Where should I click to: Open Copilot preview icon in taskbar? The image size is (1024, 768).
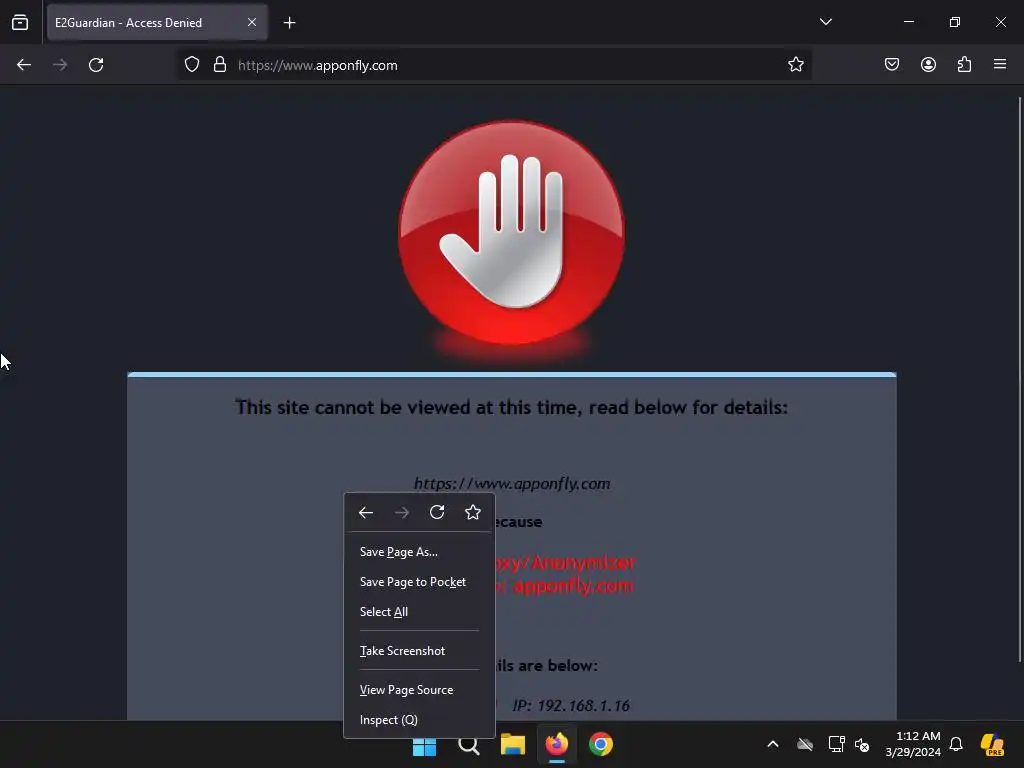992,744
